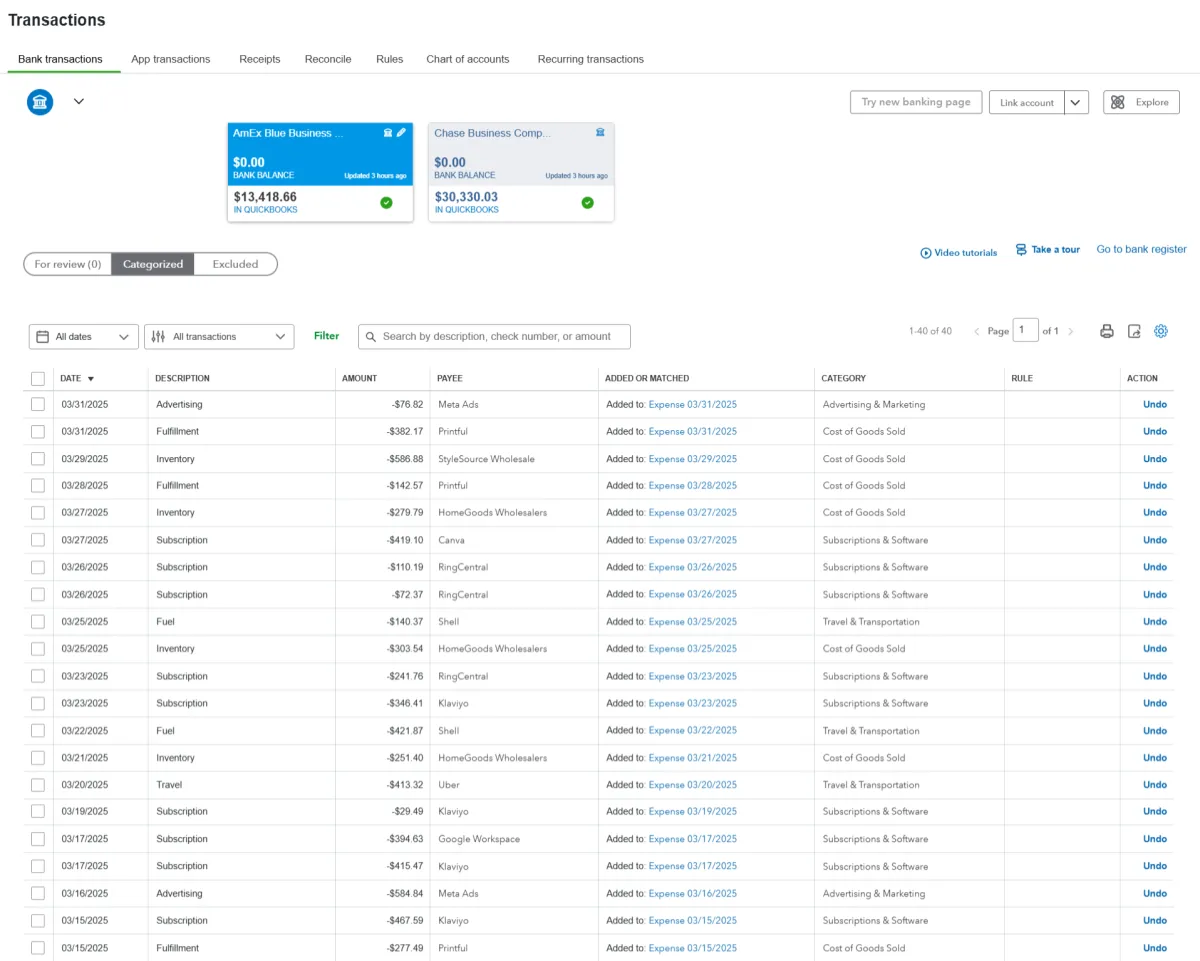
Task: Select the Excluded toggle
Action: [236, 264]
